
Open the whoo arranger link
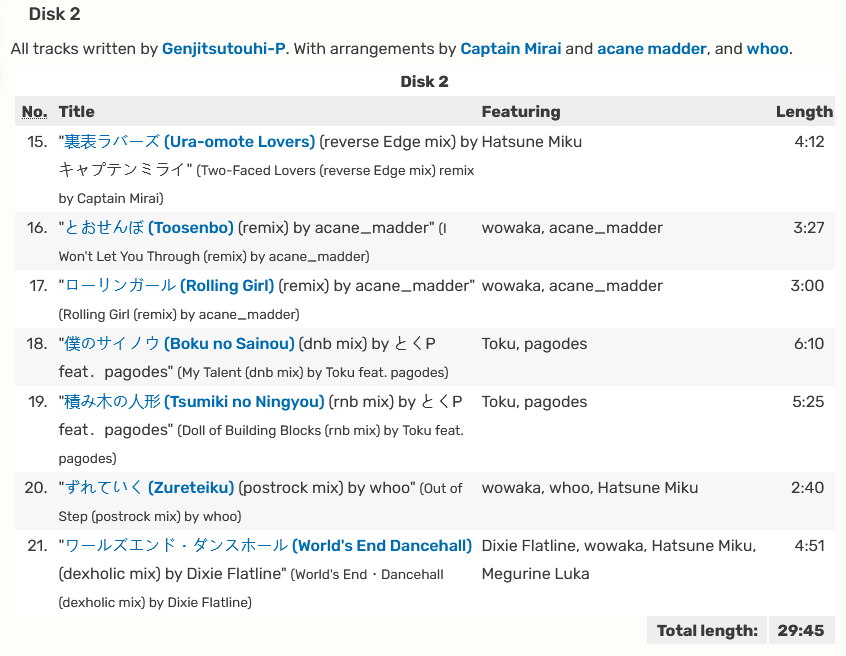767,49
